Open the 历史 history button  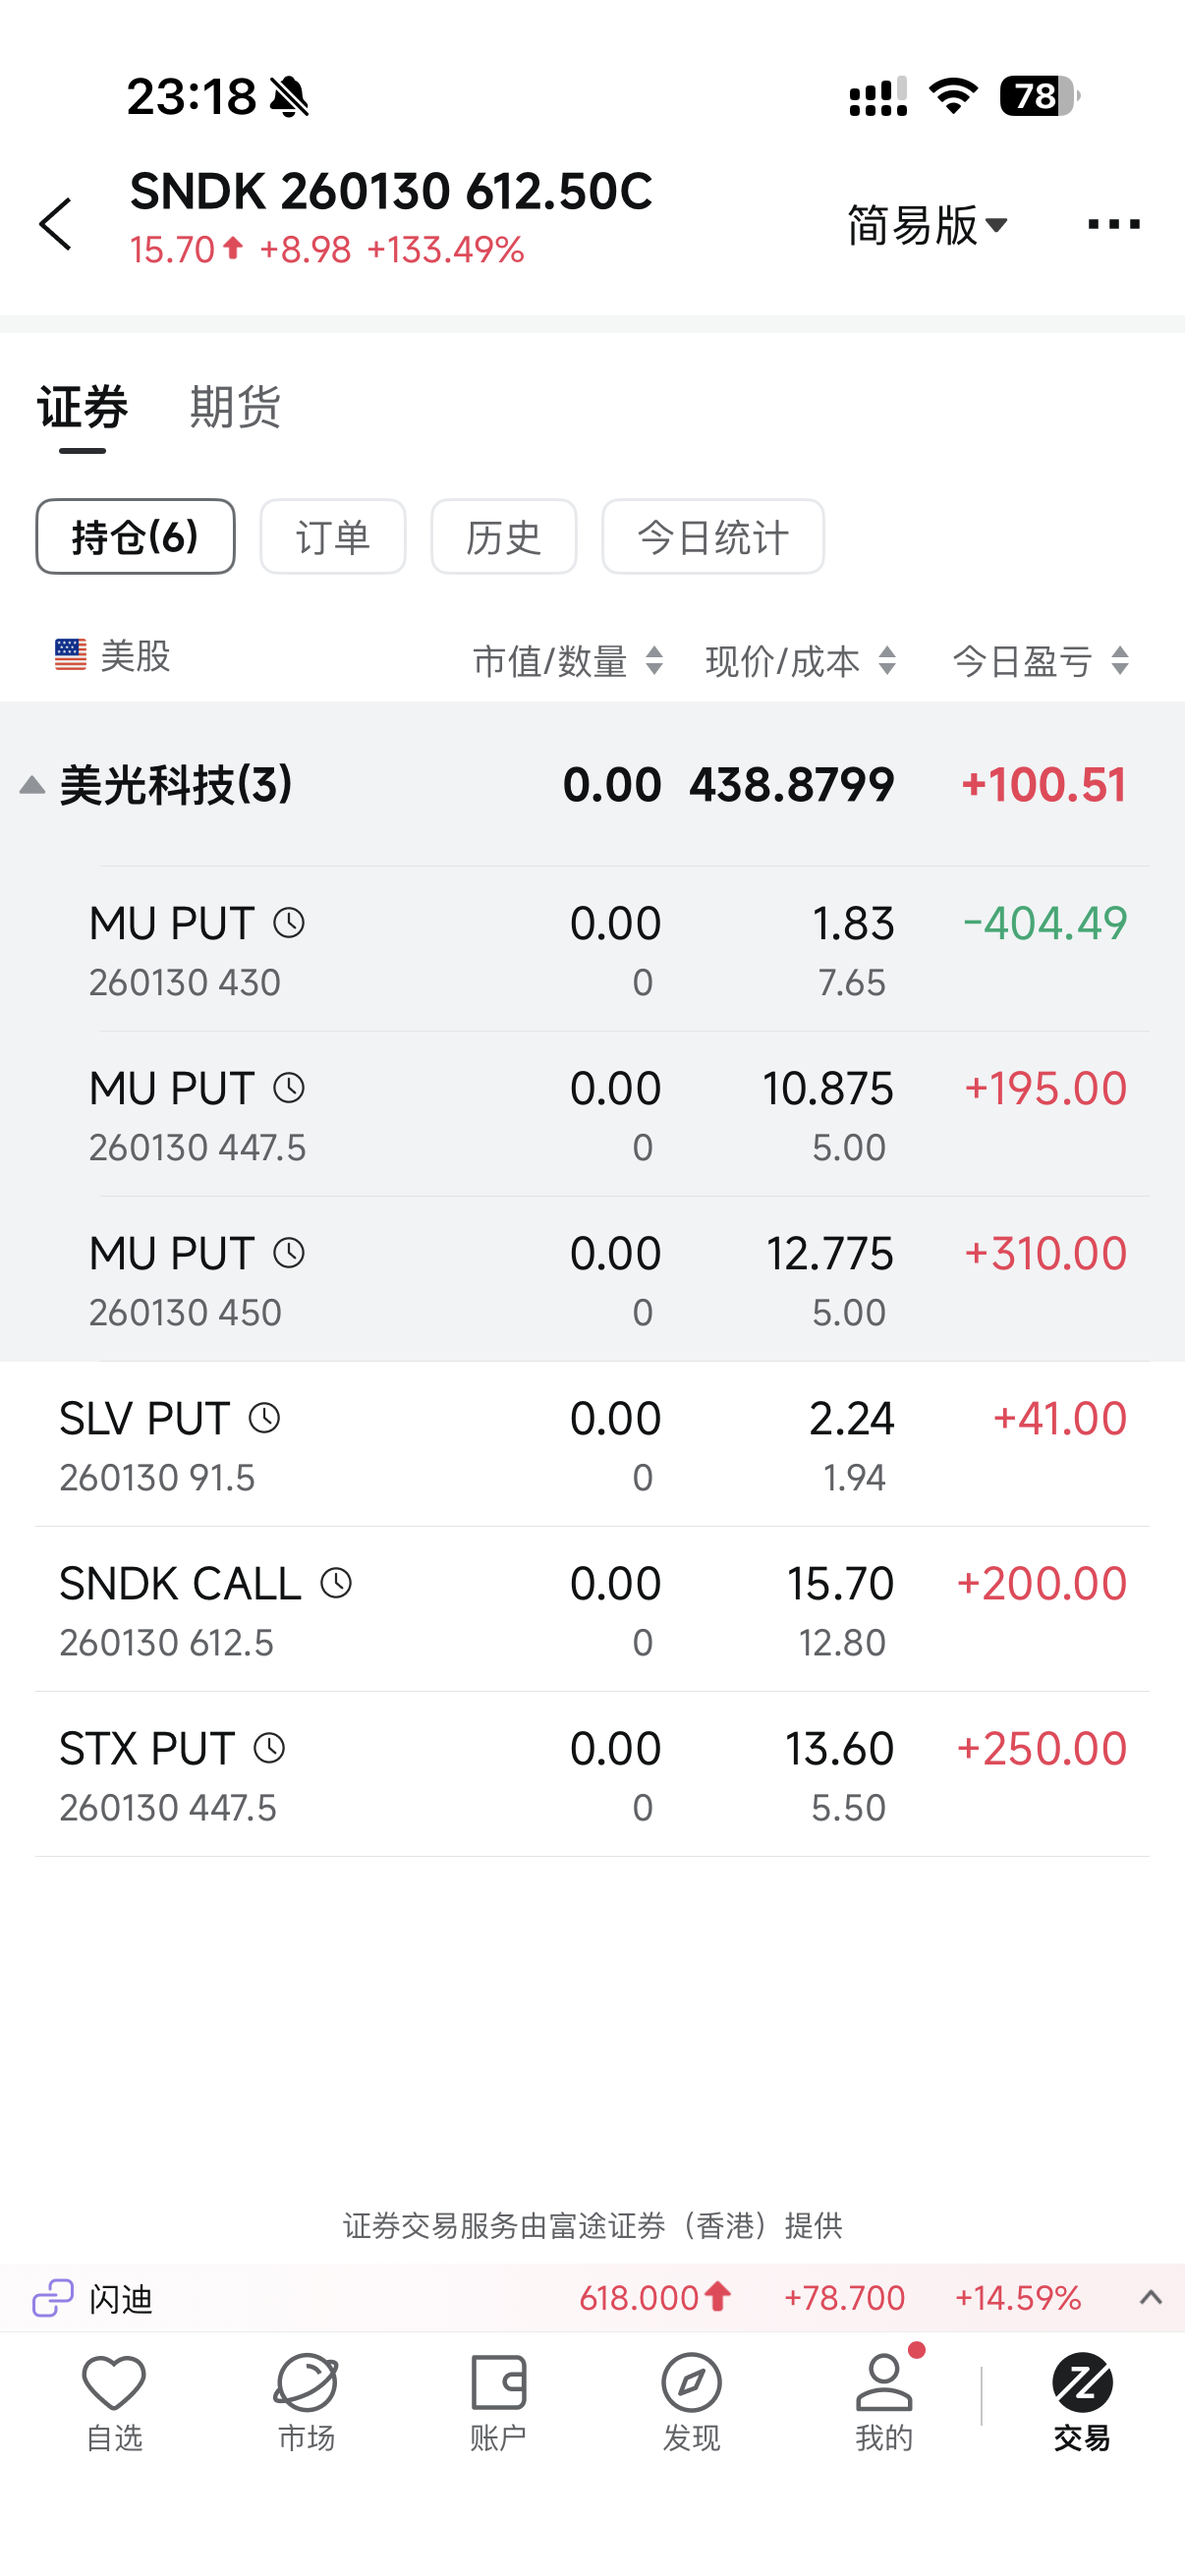[x=503, y=537]
